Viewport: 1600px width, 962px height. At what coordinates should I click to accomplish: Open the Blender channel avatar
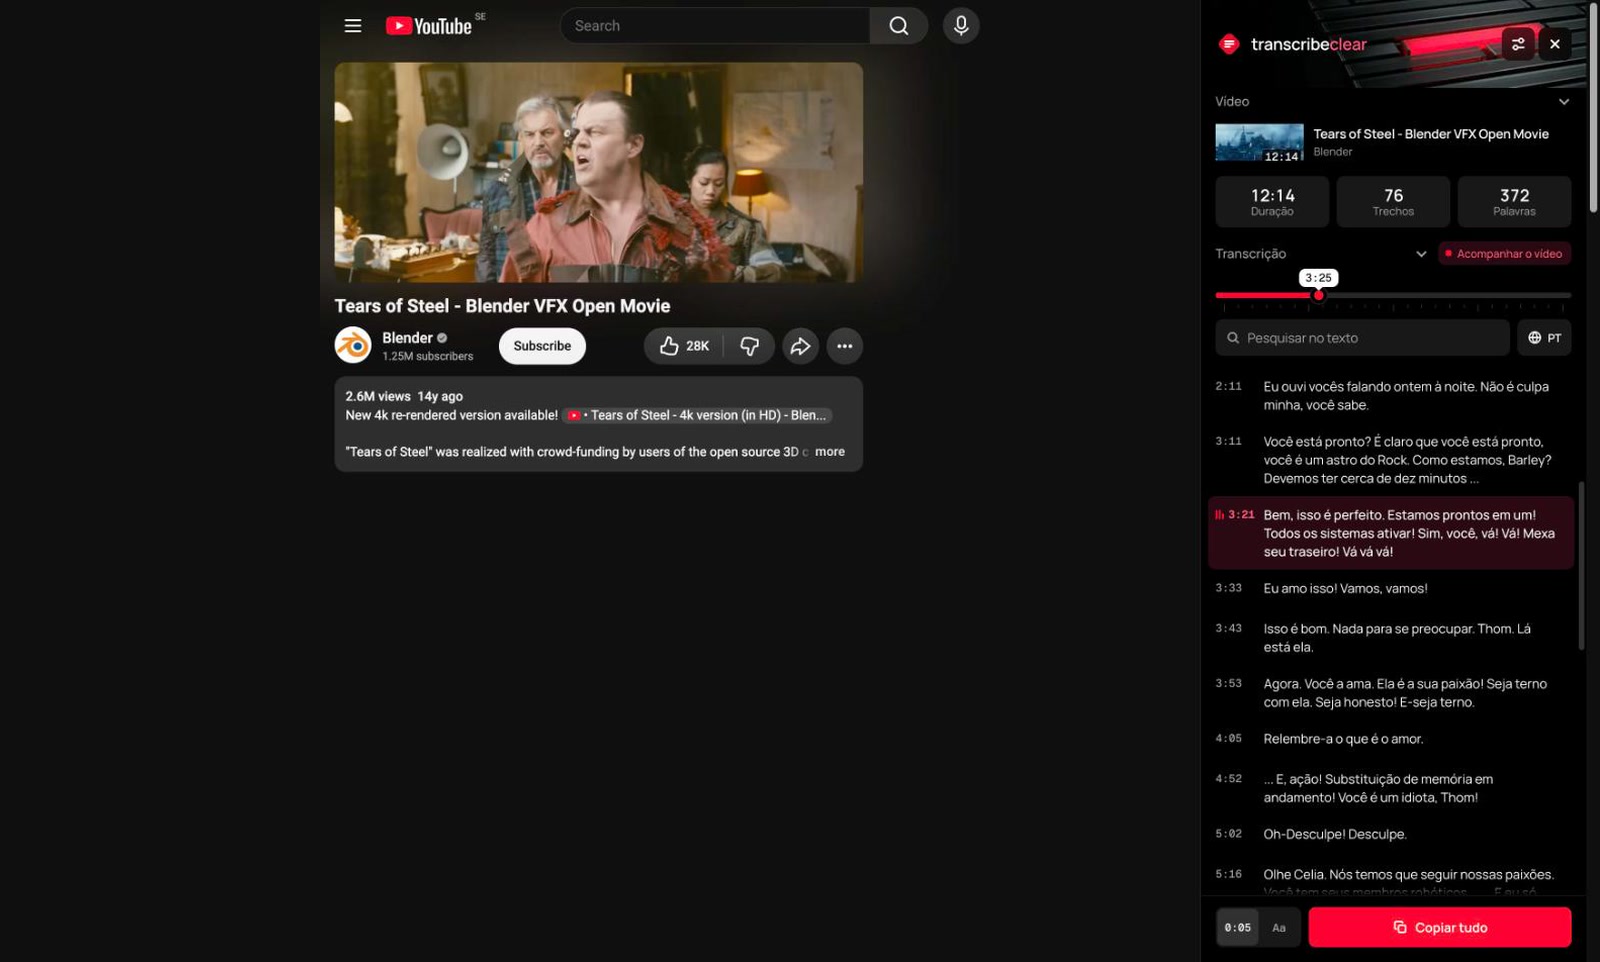point(353,346)
